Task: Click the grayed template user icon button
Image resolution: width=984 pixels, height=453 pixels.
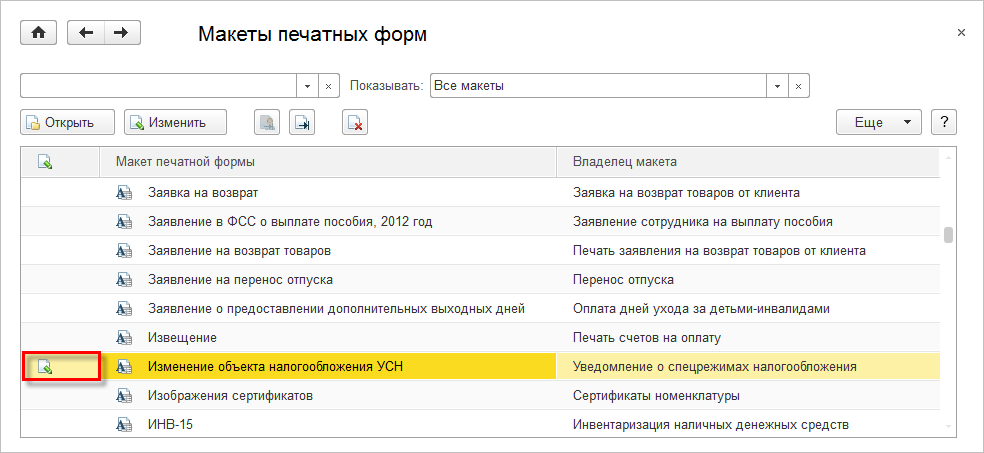Action: click(x=267, y=122)
